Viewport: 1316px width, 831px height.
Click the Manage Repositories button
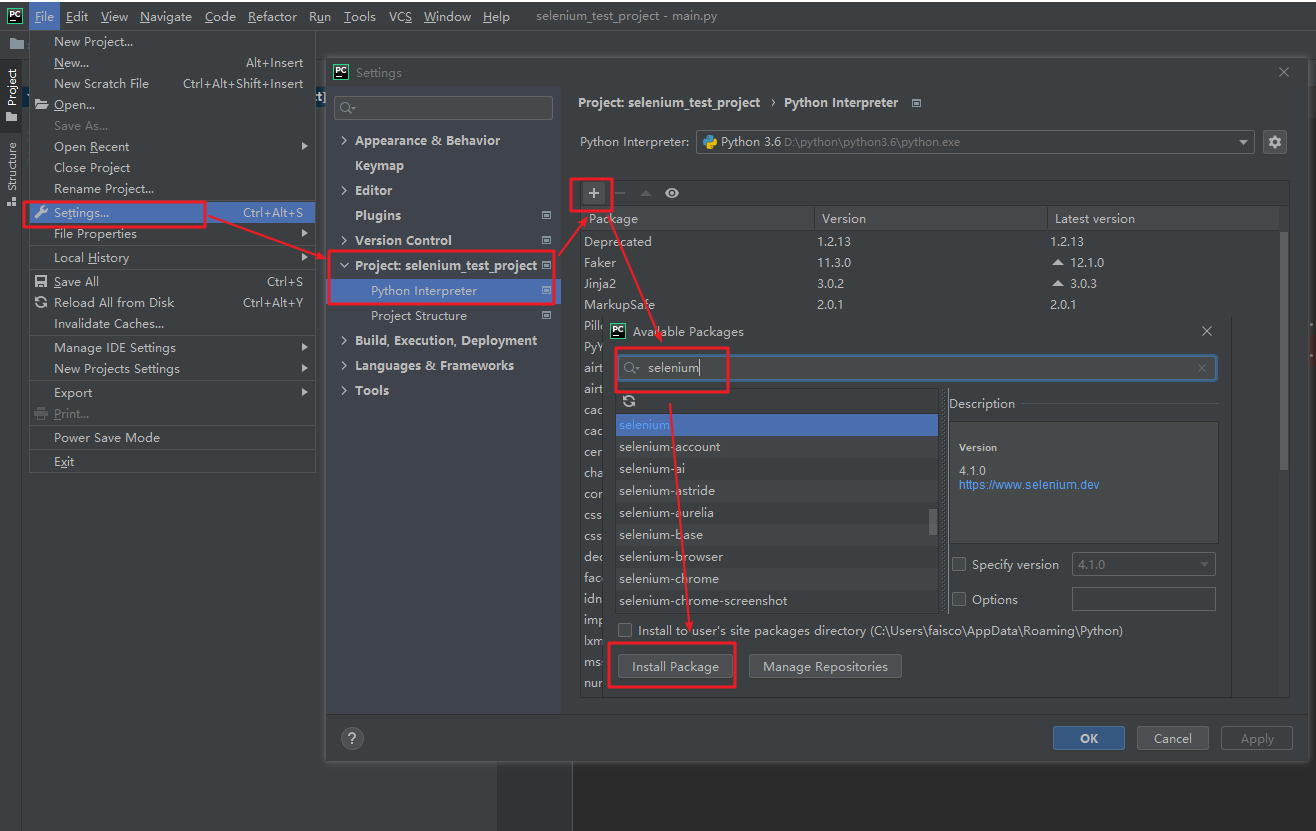pos(825,666)
